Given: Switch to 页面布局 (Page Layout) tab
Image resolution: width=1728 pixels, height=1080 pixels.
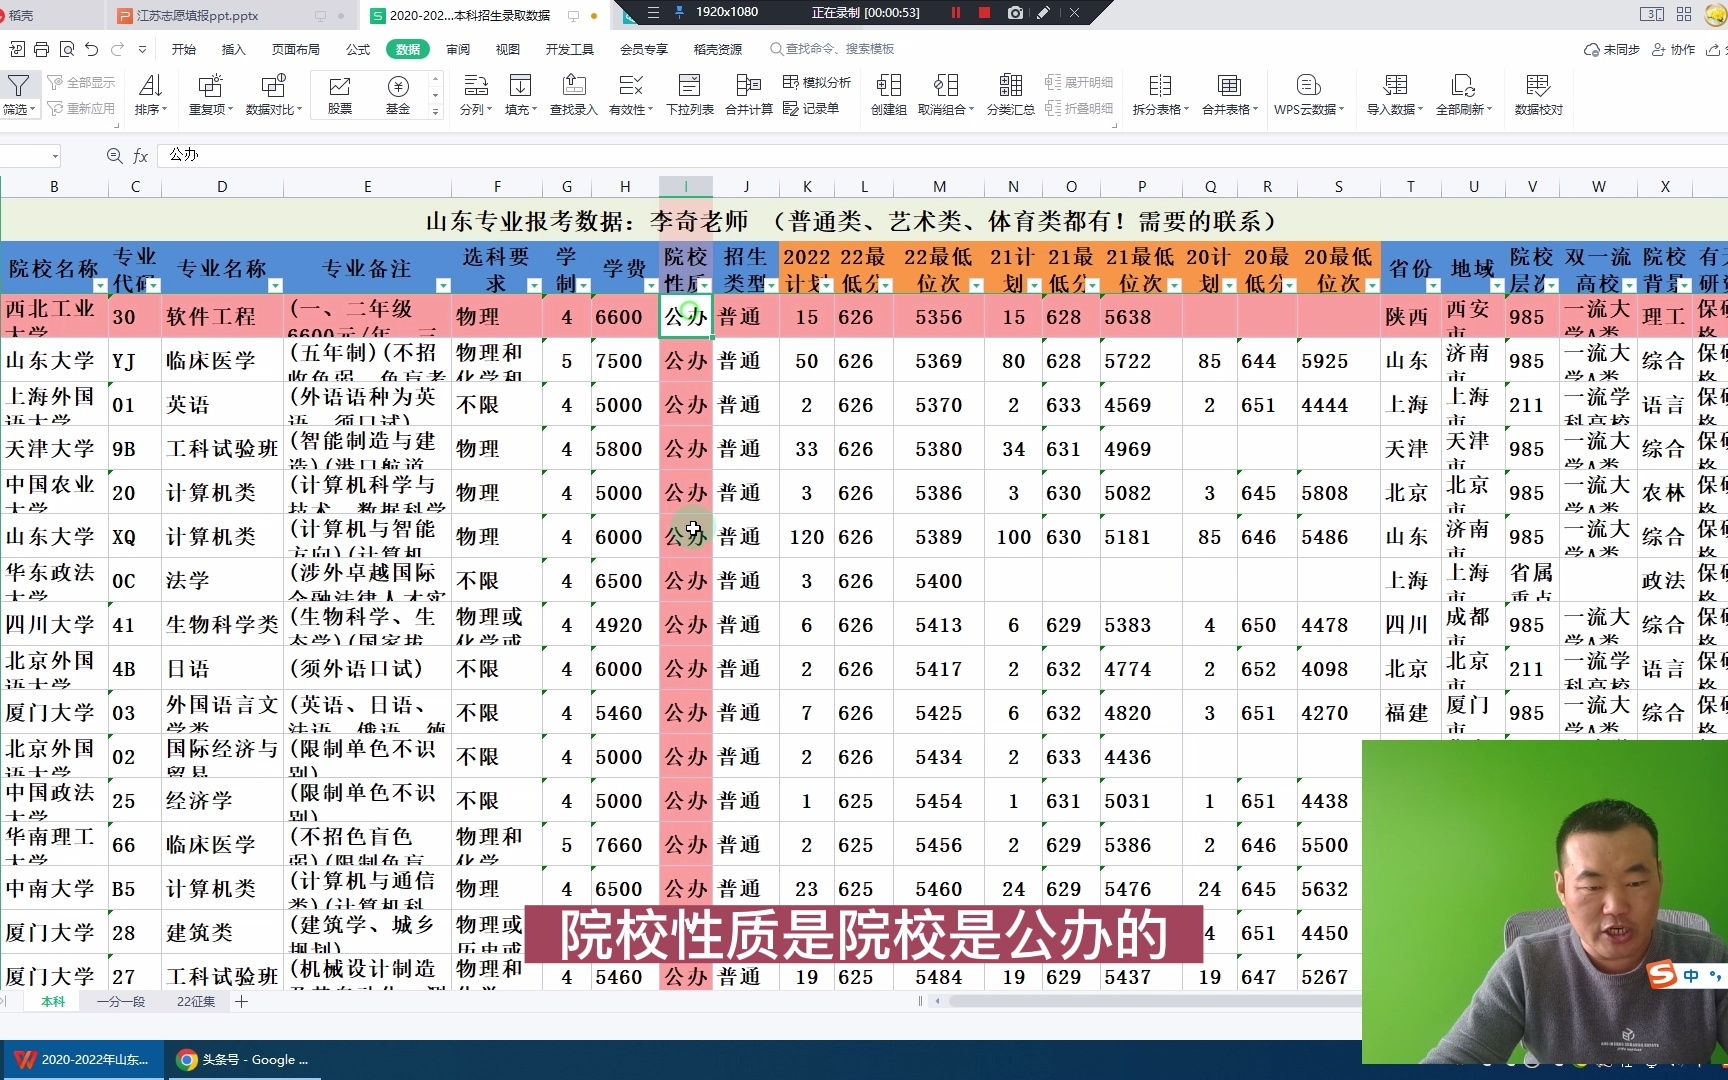Looking at the screenshot, I should coord(296,49).
